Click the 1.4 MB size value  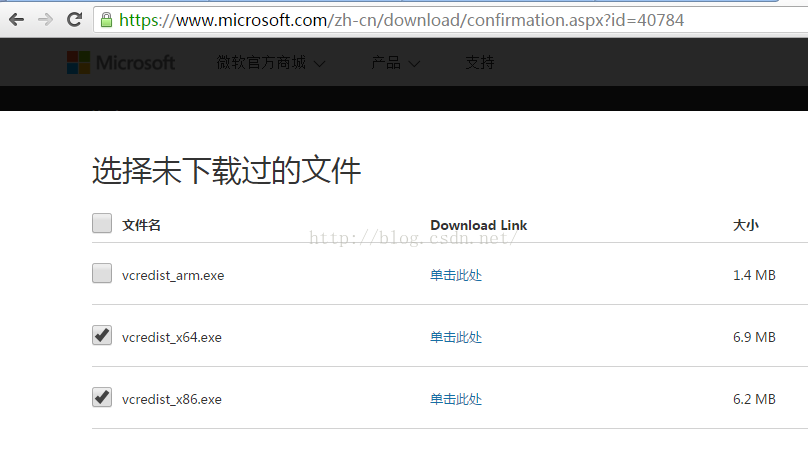click(x=754, y=275)
